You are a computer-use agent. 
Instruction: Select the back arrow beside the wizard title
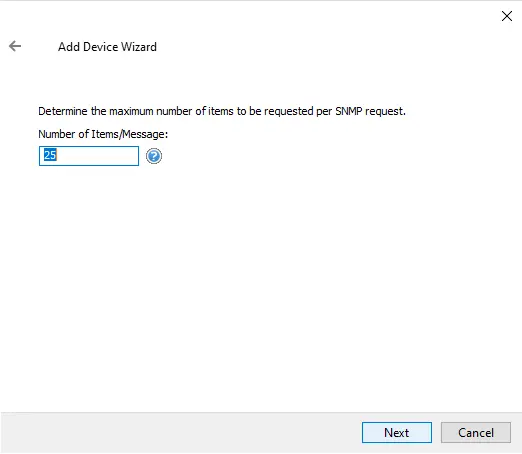pos(15,46)
